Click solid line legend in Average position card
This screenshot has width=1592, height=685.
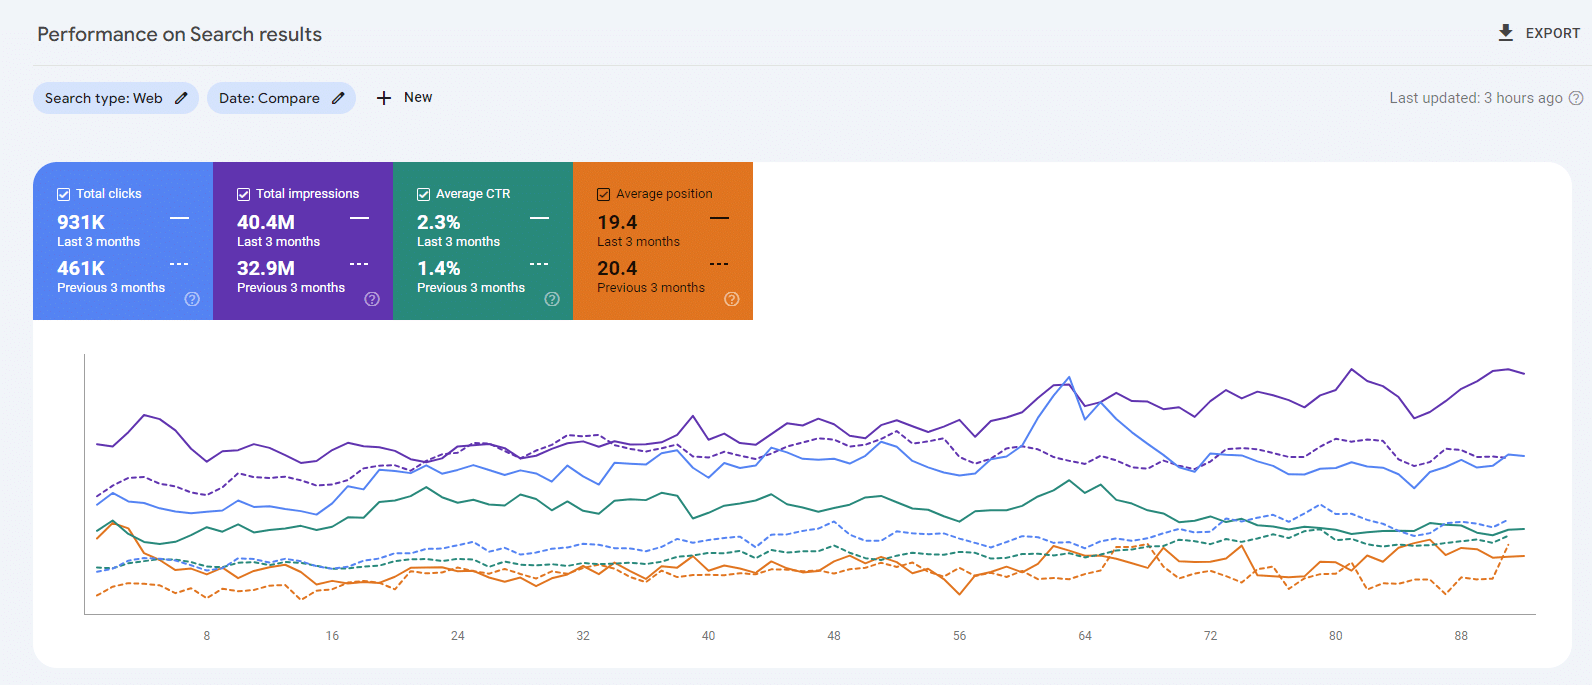[x=719, y=218]
